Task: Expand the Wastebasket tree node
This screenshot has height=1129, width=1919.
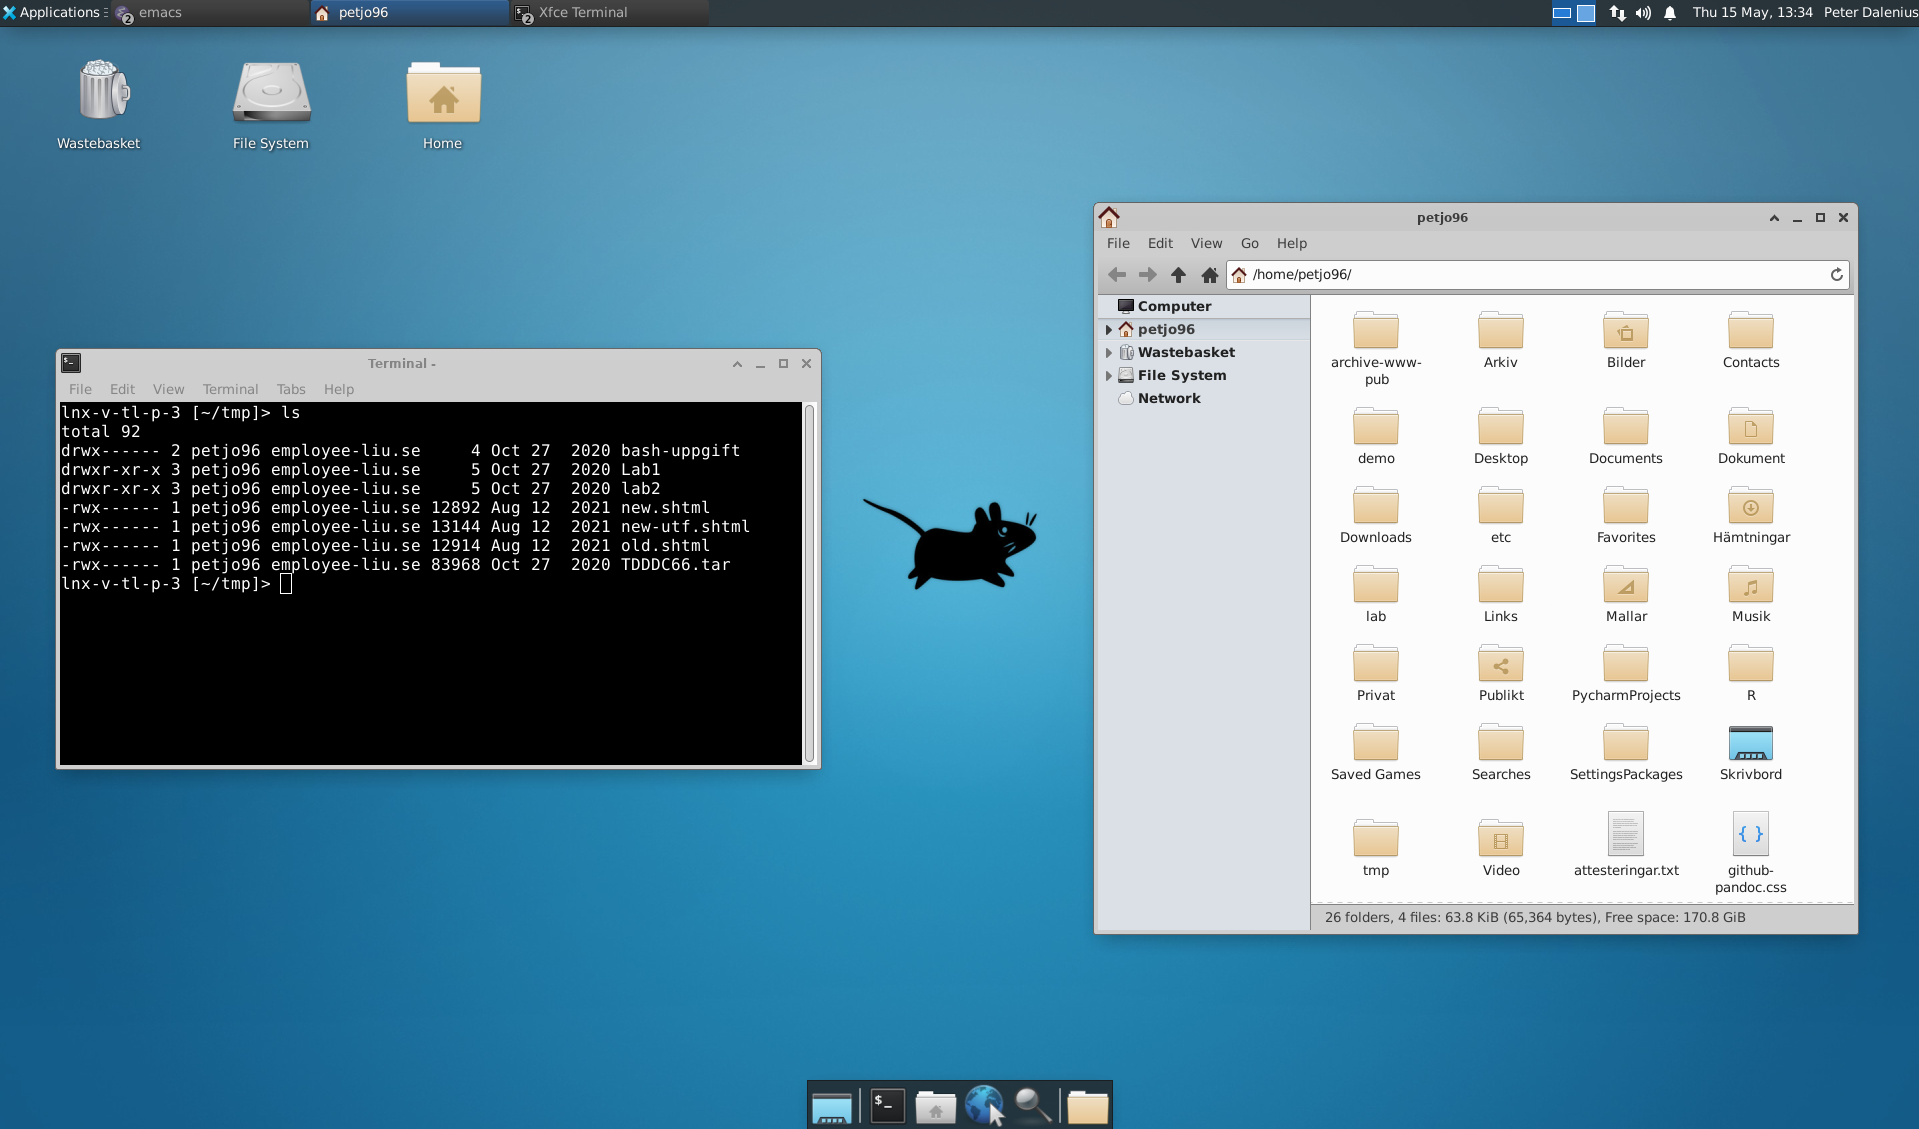Action: 1108,353
